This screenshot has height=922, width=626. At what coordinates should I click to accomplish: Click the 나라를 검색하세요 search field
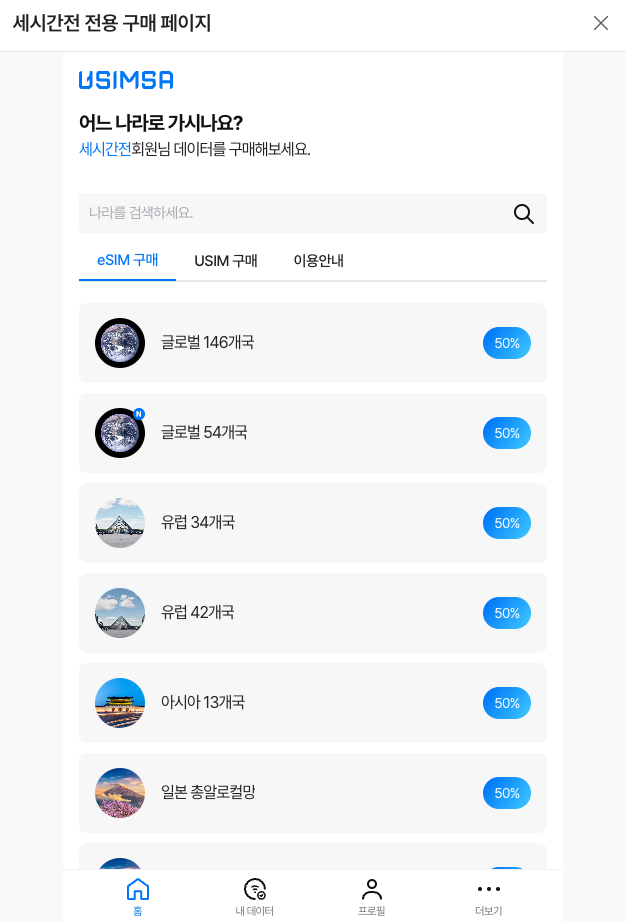(x=313, y=213)
